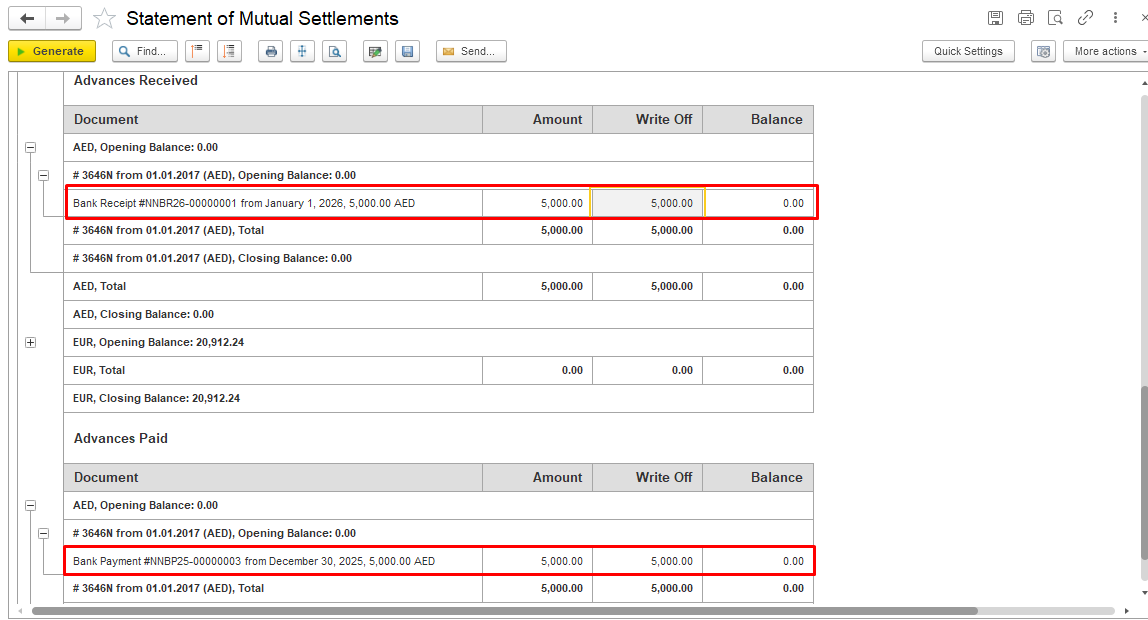The height and width of the screenshot is (620, 1148).
Task: Select the 'Advances Paid' section heading
Action: coord(121,438)
